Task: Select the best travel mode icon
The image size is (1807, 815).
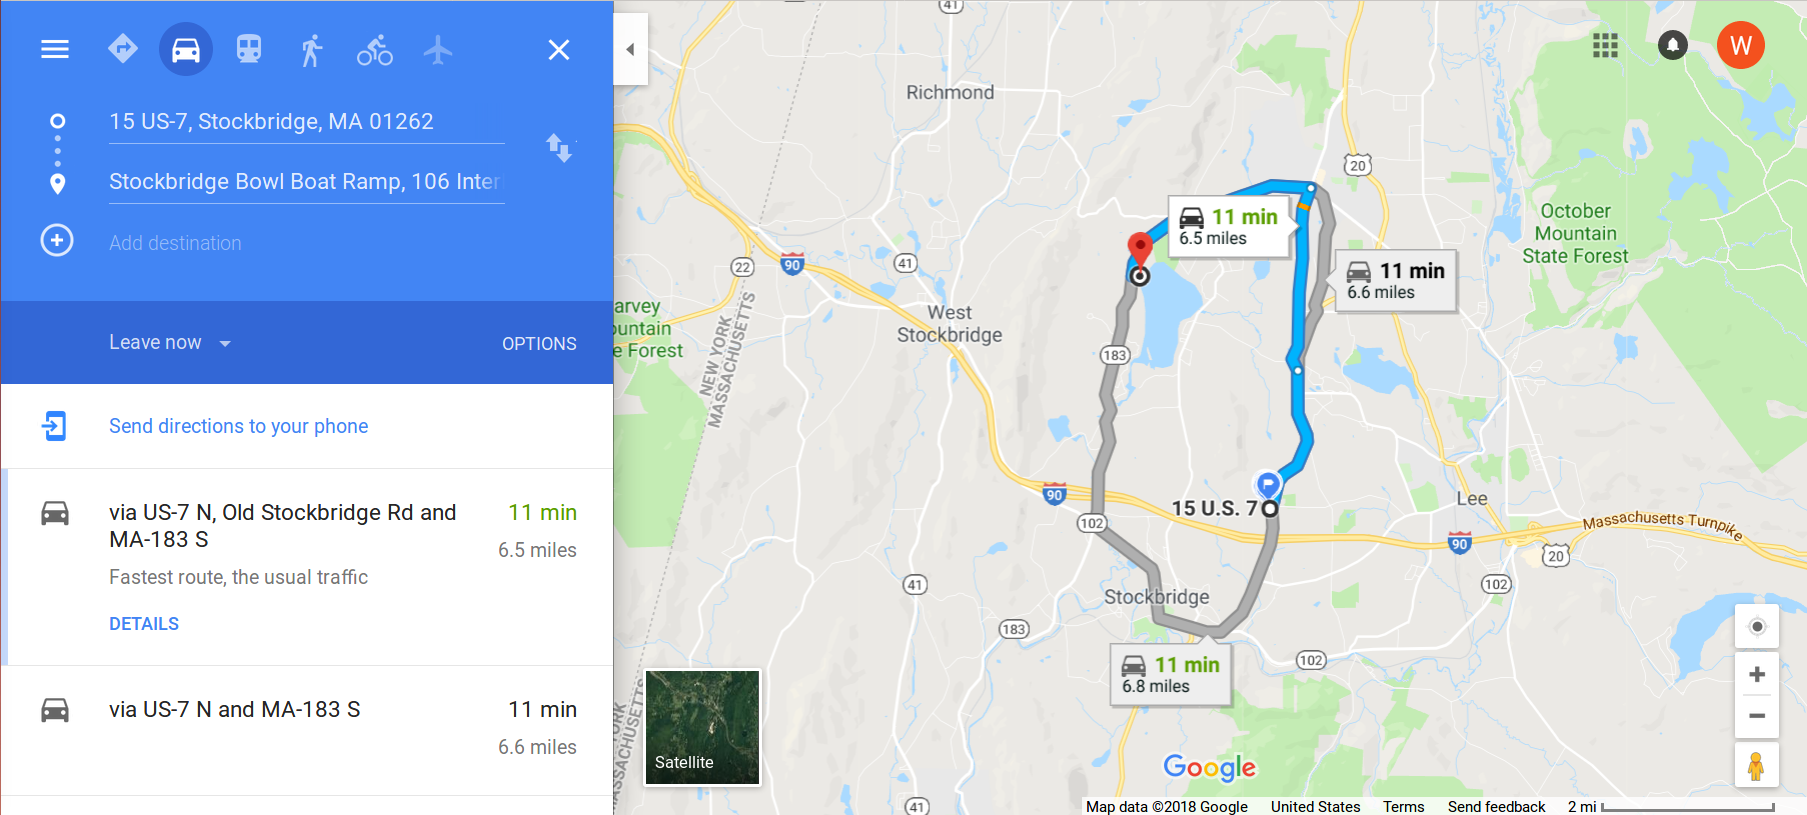Action: (x=123, y=48)
